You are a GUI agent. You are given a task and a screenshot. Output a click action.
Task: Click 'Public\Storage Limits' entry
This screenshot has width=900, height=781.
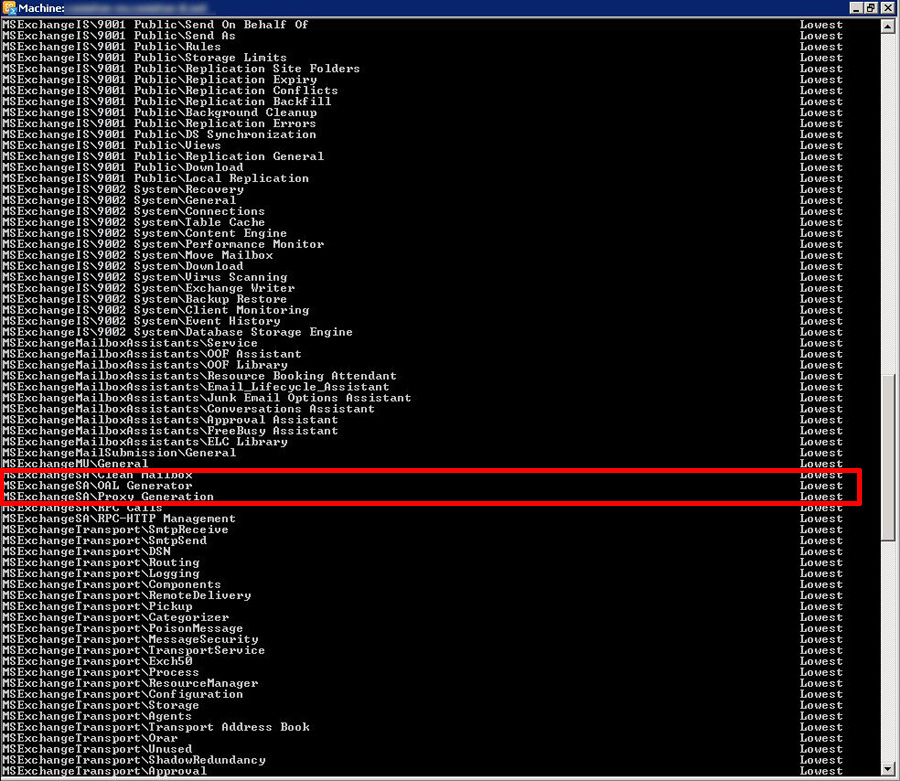[x=422, y=57]
